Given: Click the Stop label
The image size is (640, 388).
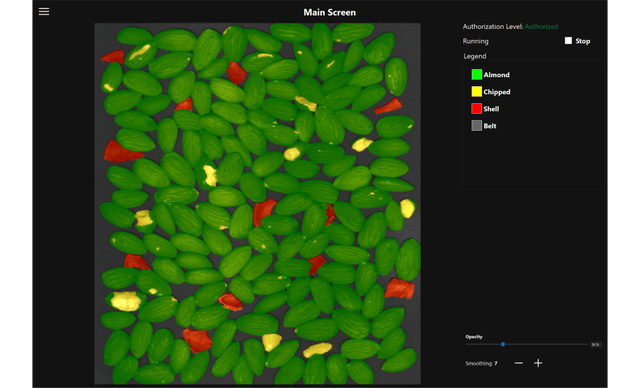Looking at the screenshot, I should (x=583, y=41).
